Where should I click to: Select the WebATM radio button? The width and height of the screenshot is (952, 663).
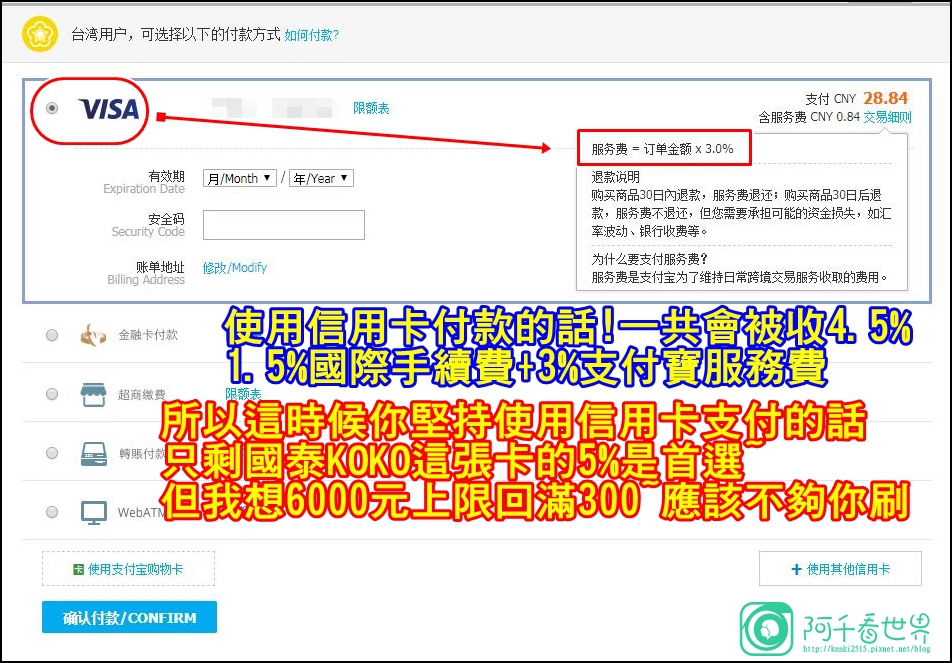(52, 512)
